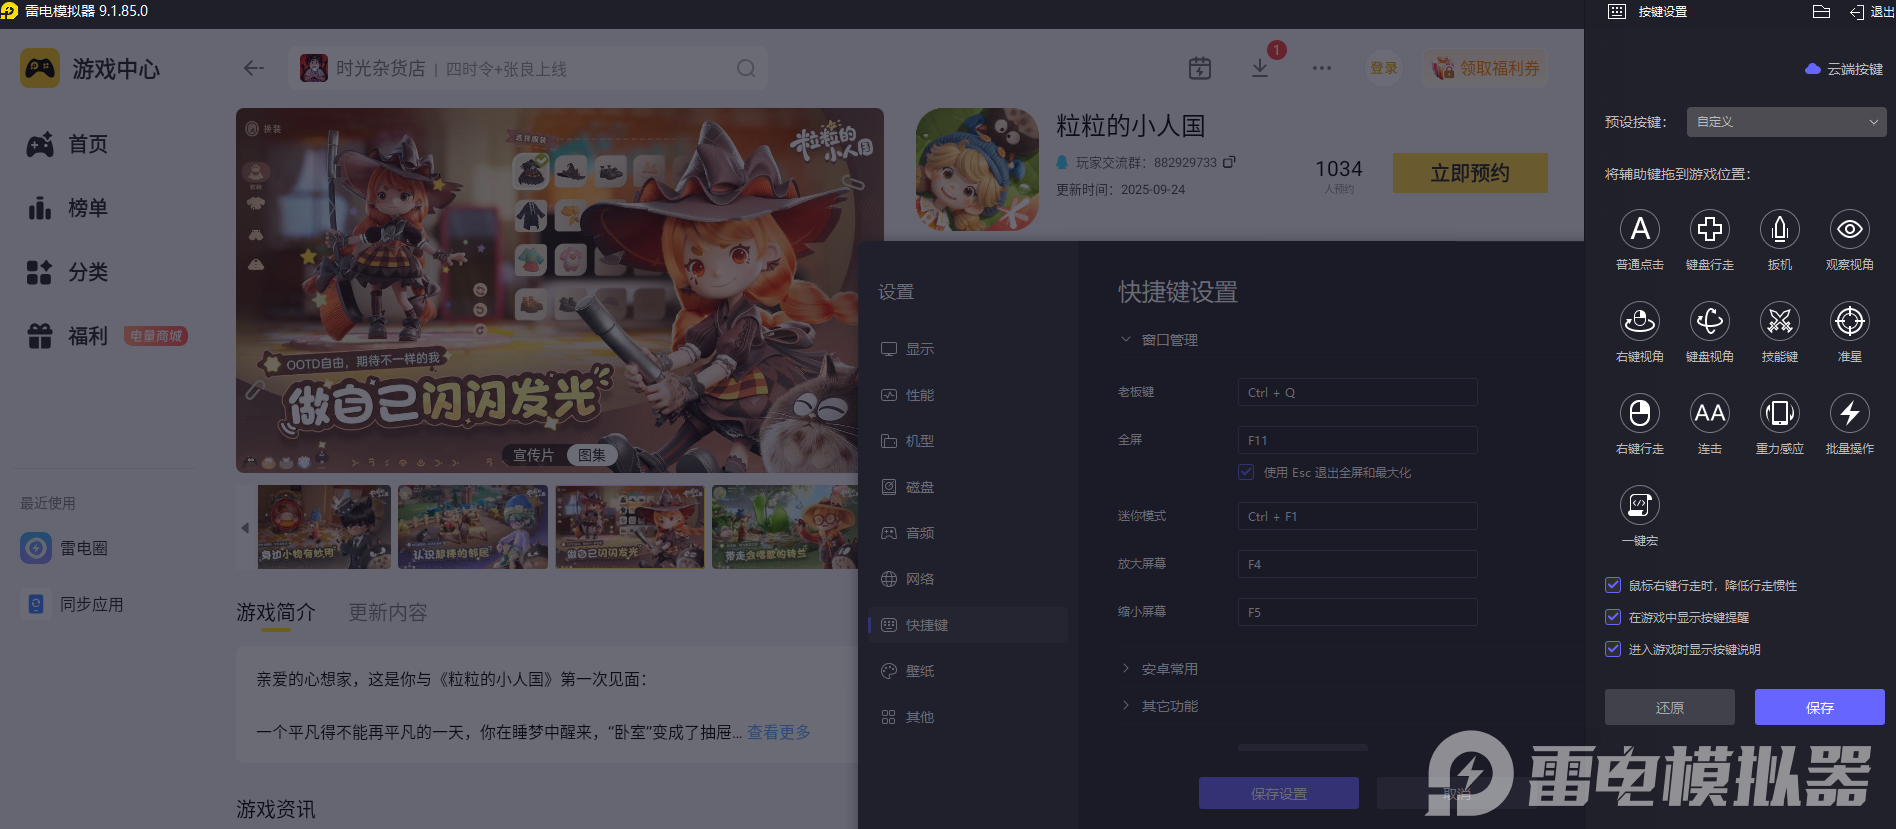This screenshot has width=1896, height=829.
Task: Click the 时光杂货店 search box
Action: (528, 68)
